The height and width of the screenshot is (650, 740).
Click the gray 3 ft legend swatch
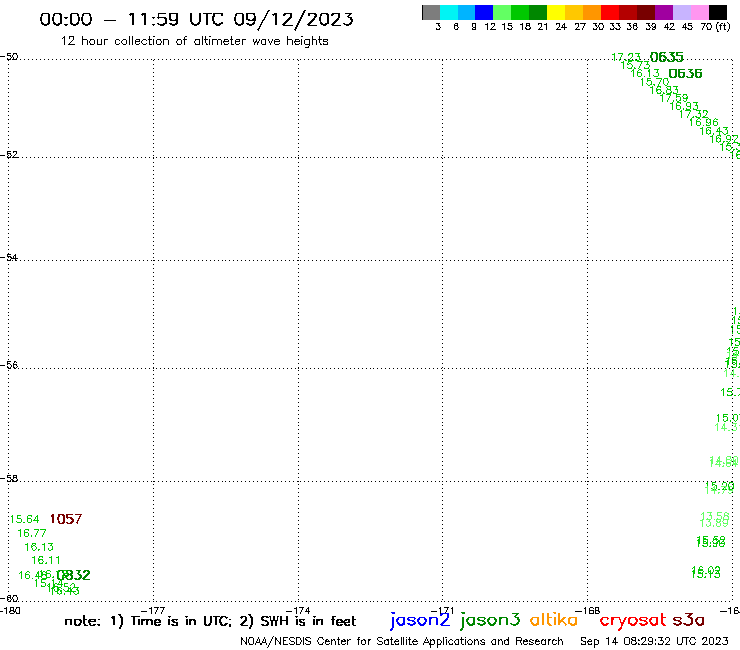coord(431,12)
